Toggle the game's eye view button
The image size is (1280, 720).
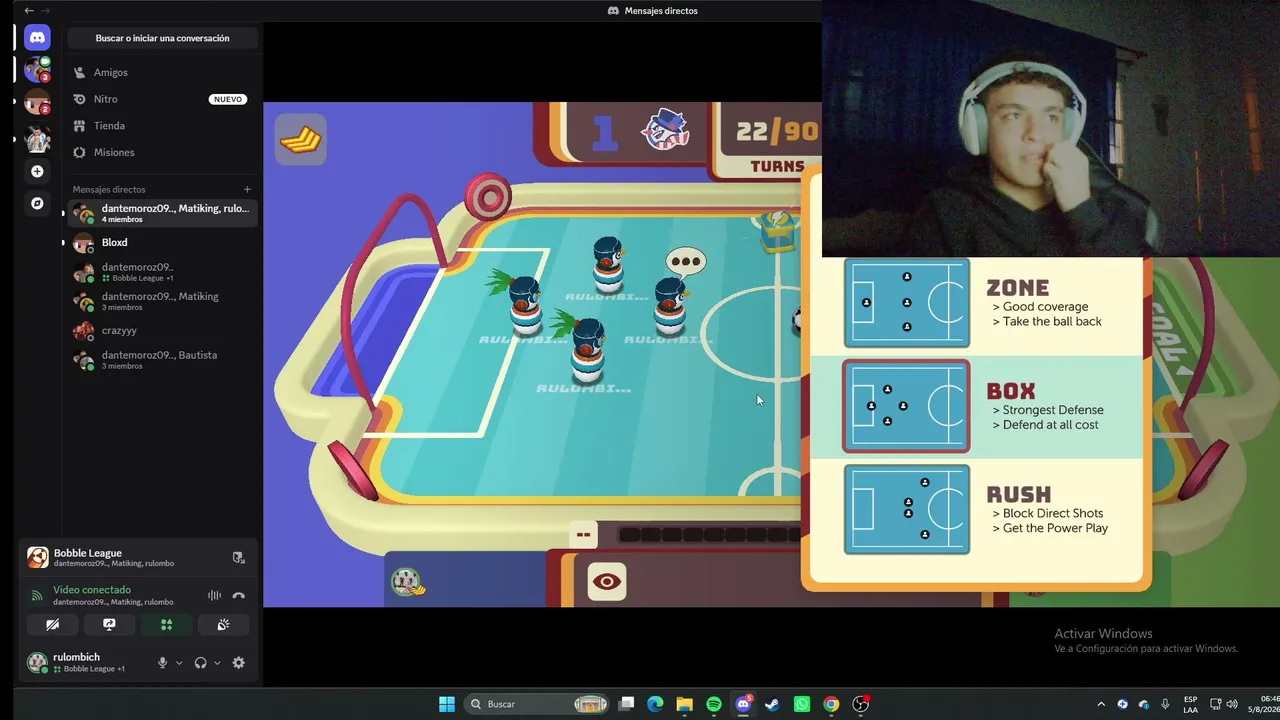click(x=606, y=582)
